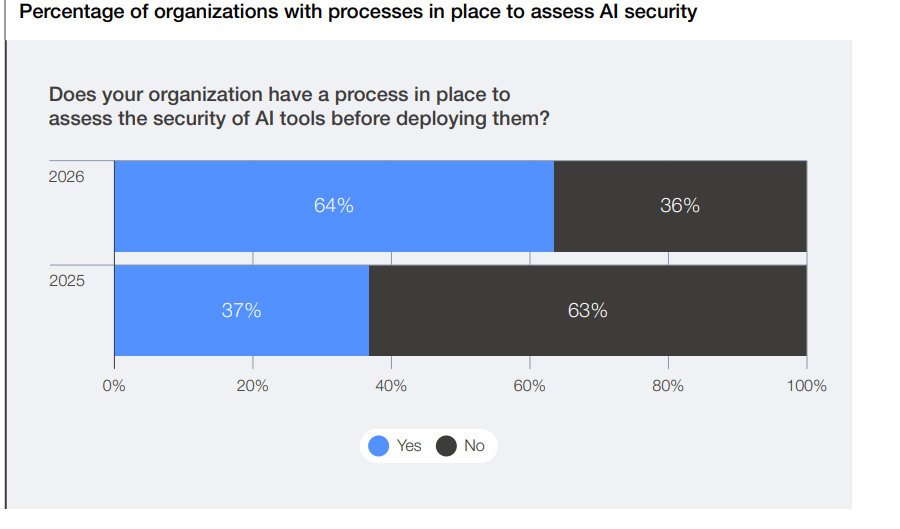The width and height of the screenshot is (900, 529).
Task: Select the blue 64% bar for 2026
Action: tap(334, 206)
